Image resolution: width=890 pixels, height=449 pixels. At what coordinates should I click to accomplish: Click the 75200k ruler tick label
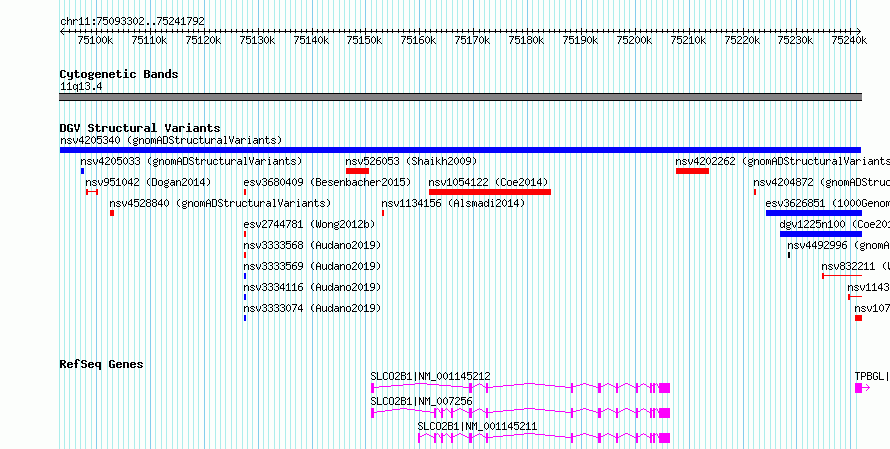pyautogui.click(x=635, y=40)
